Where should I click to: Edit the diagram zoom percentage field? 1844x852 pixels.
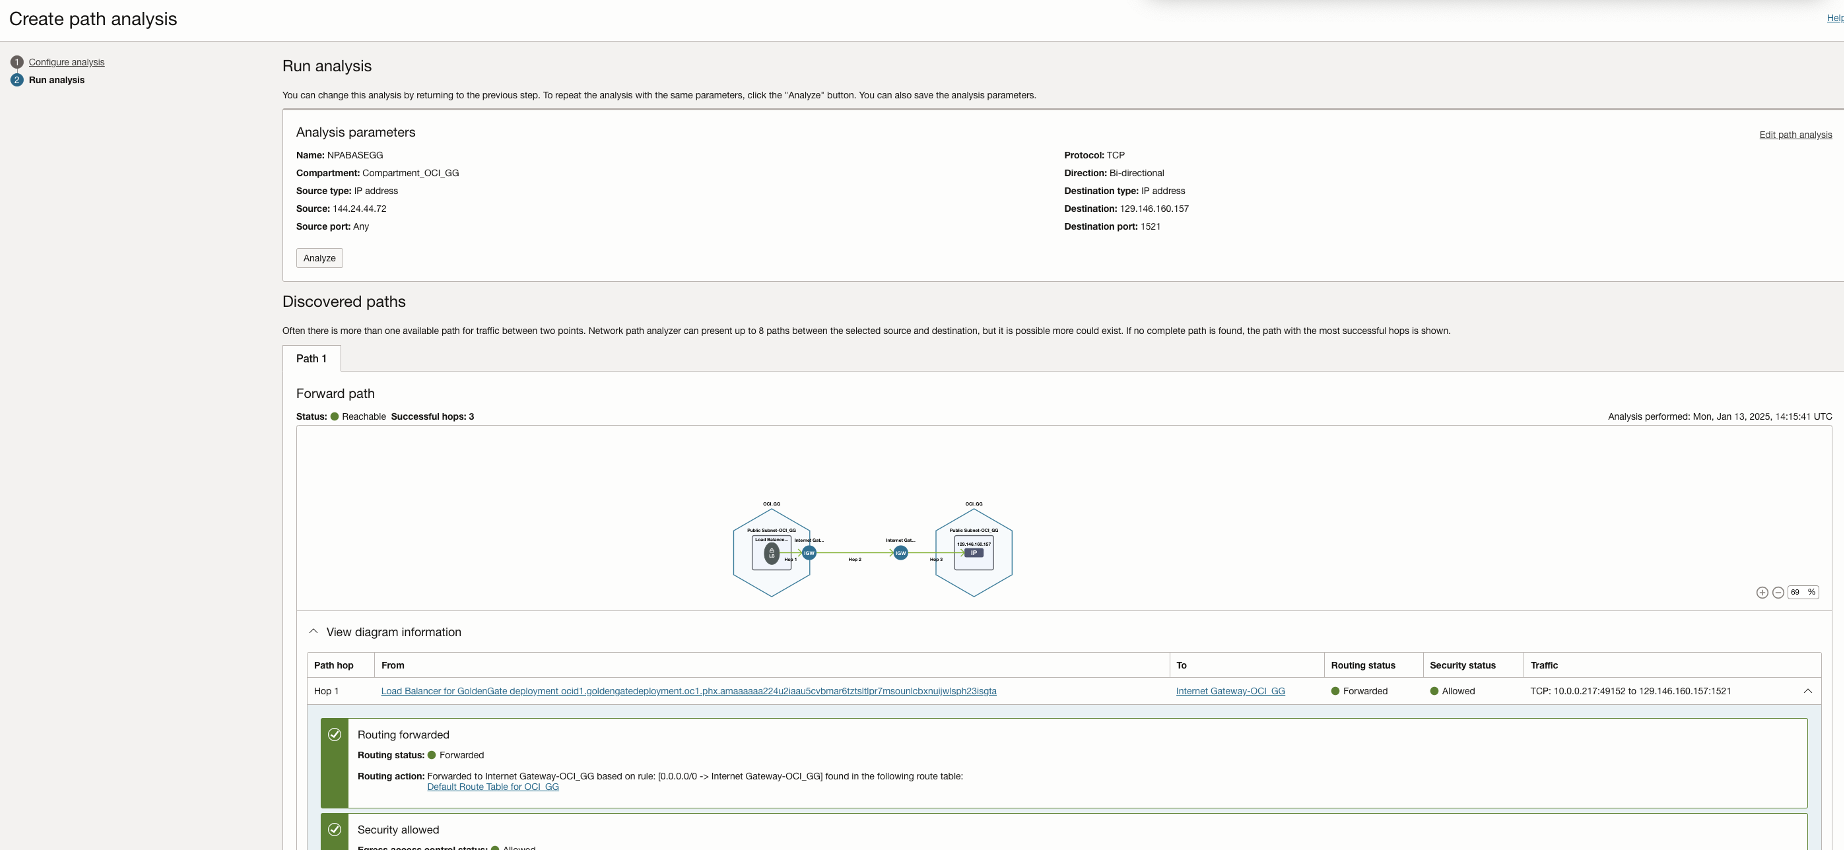pos(1803,593)
